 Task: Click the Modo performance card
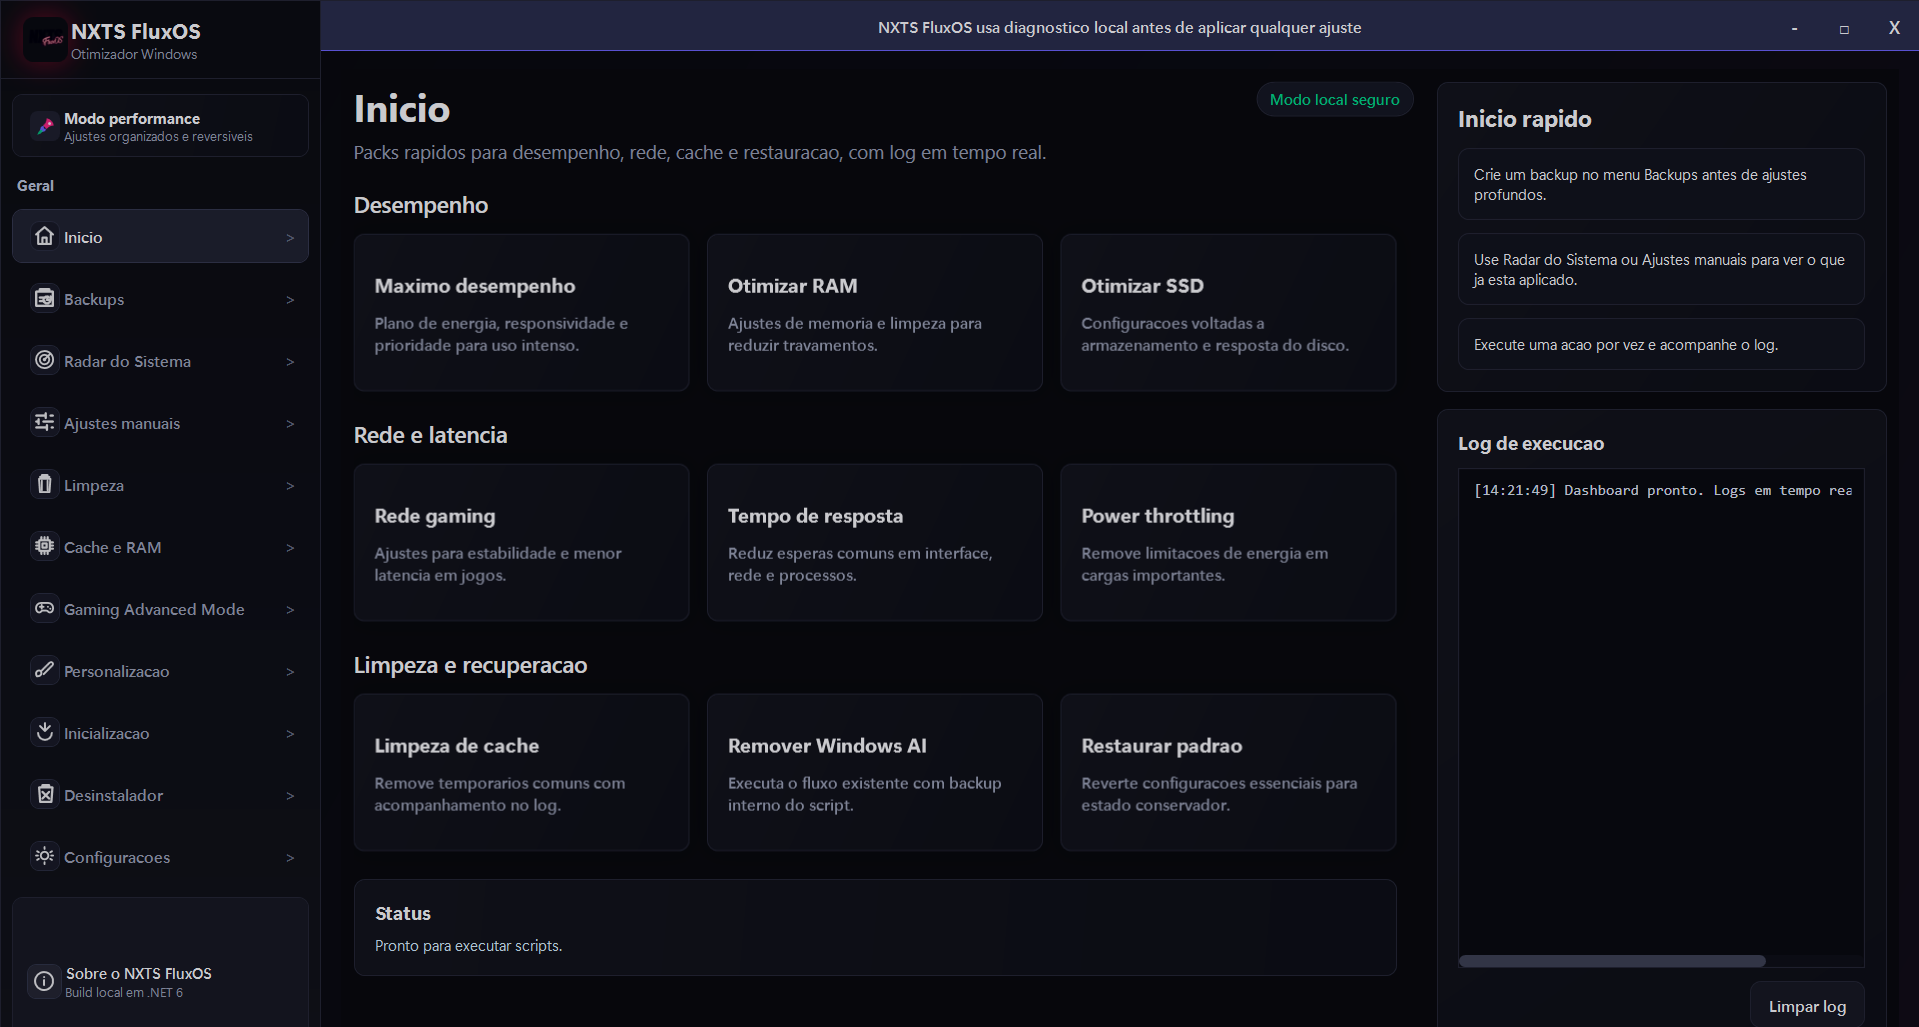click(160, 126)
